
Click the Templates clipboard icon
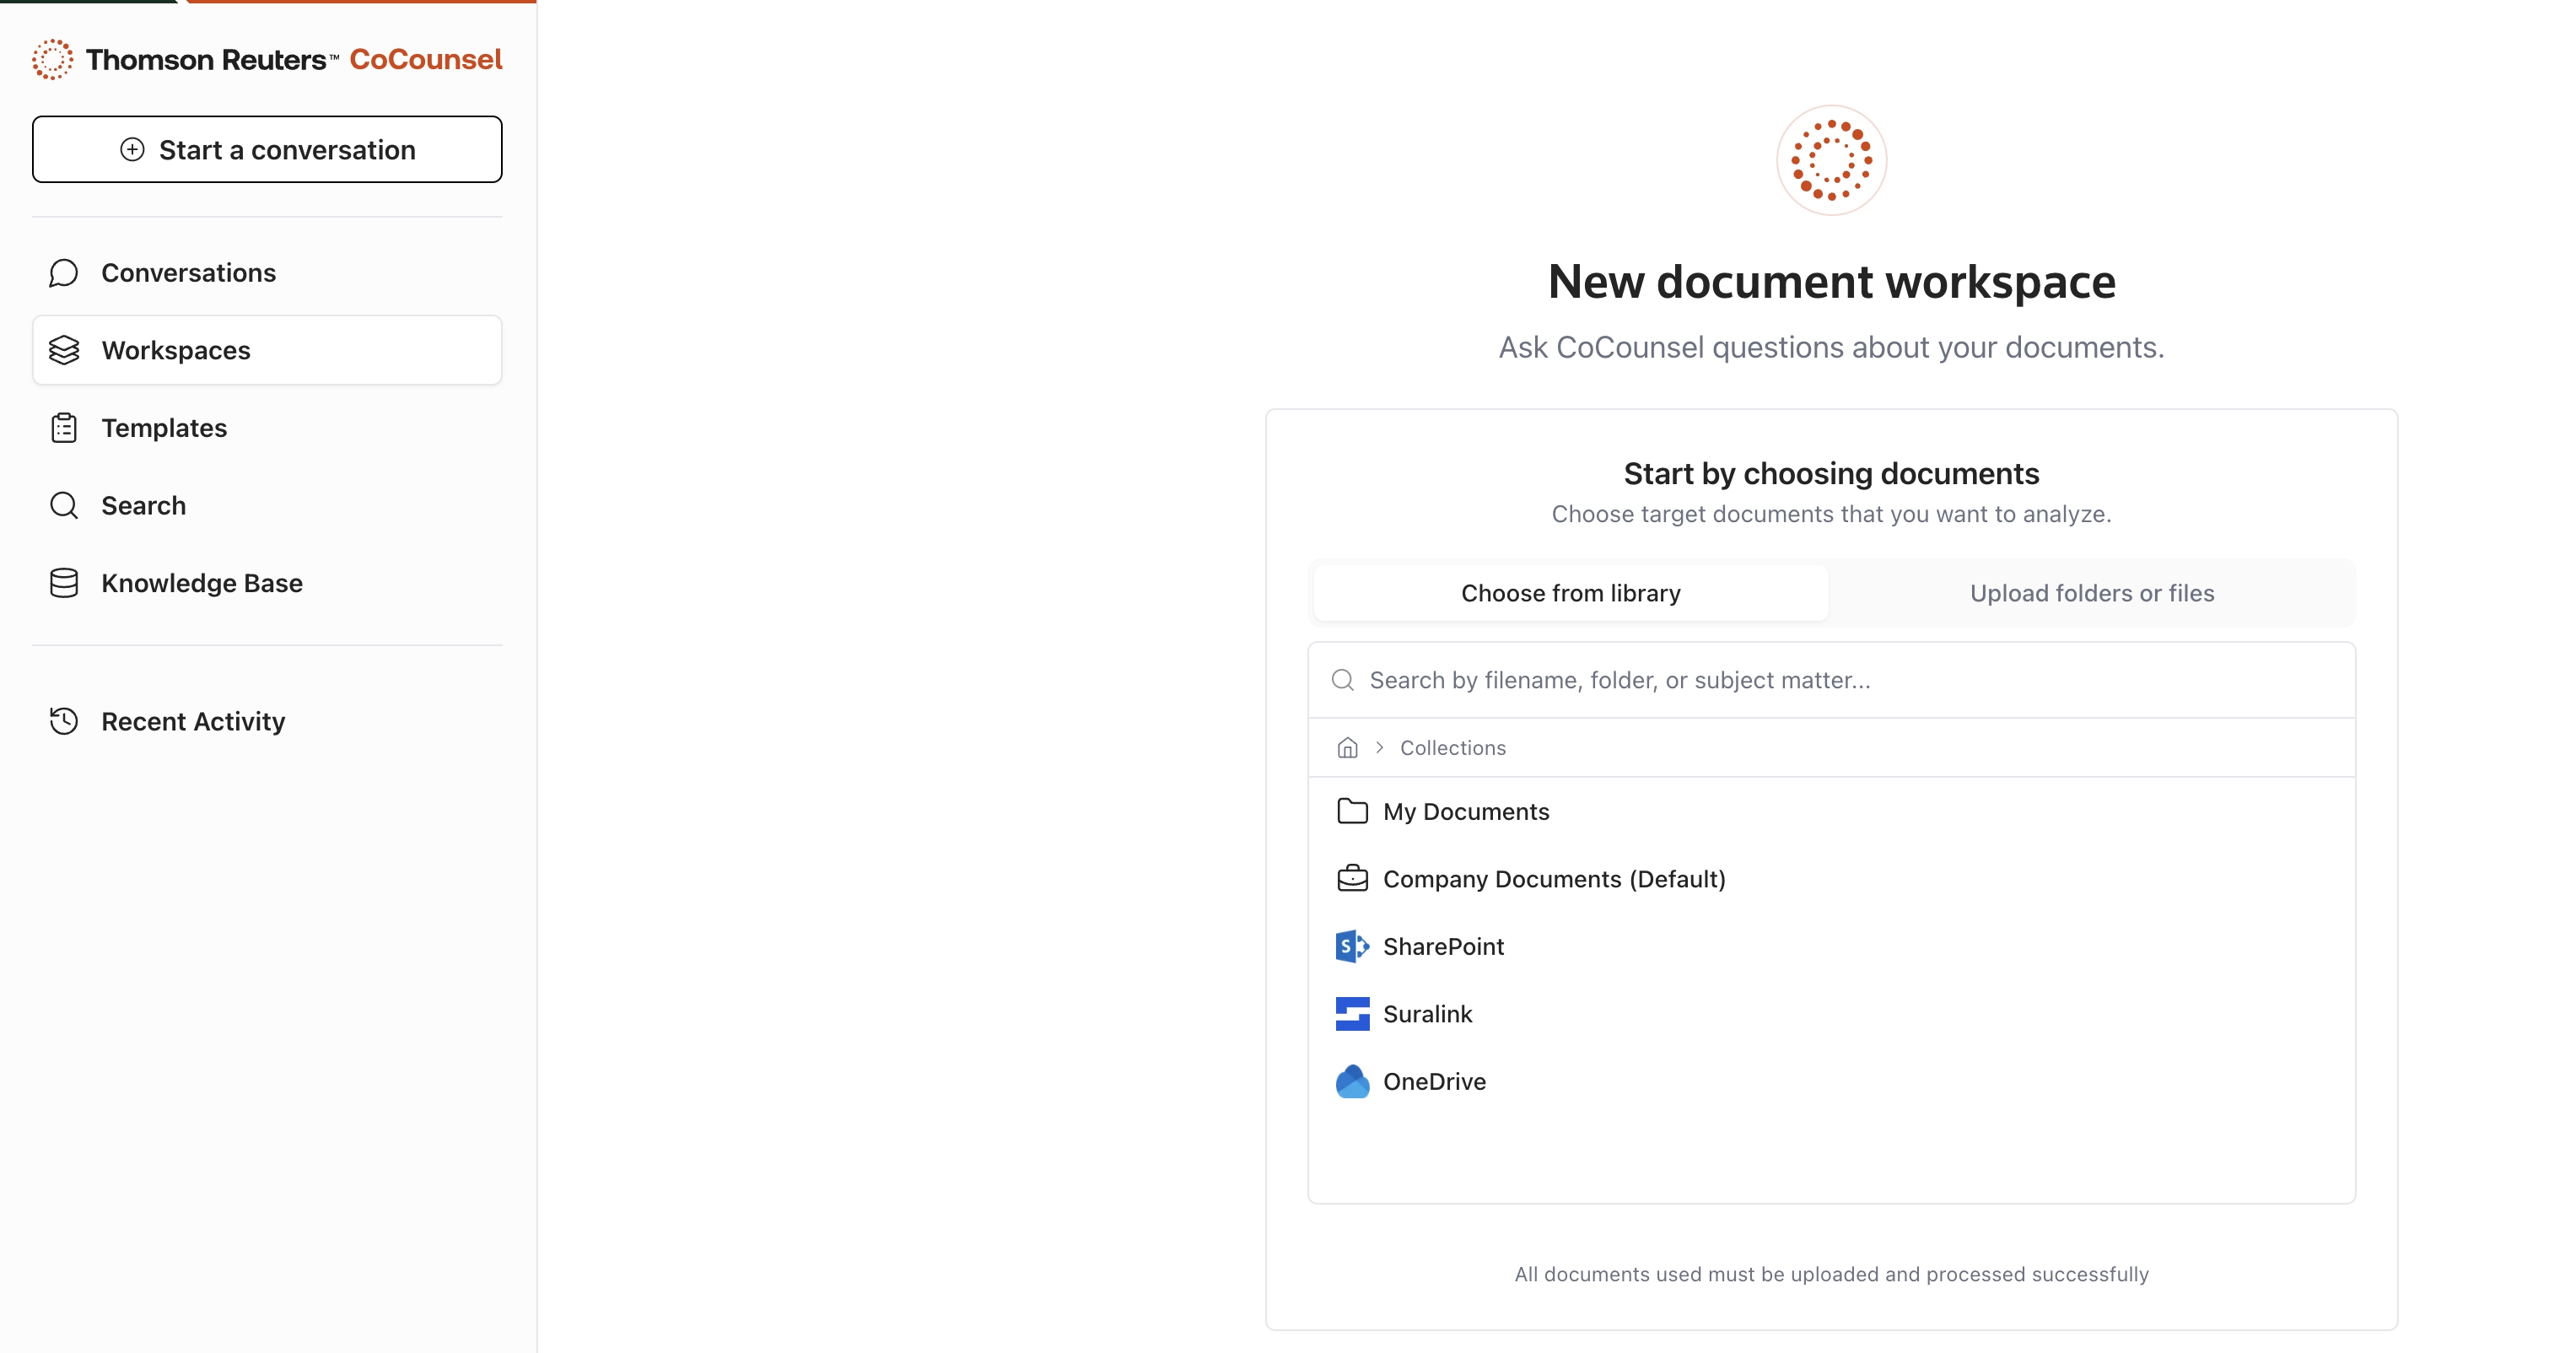pos(64,428)
